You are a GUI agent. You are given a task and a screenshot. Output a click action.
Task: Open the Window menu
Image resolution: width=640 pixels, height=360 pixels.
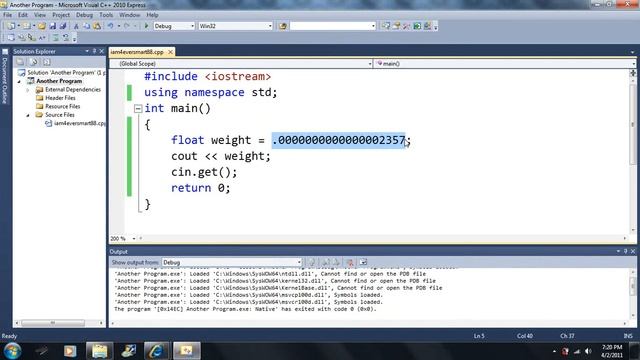(130, 15)
